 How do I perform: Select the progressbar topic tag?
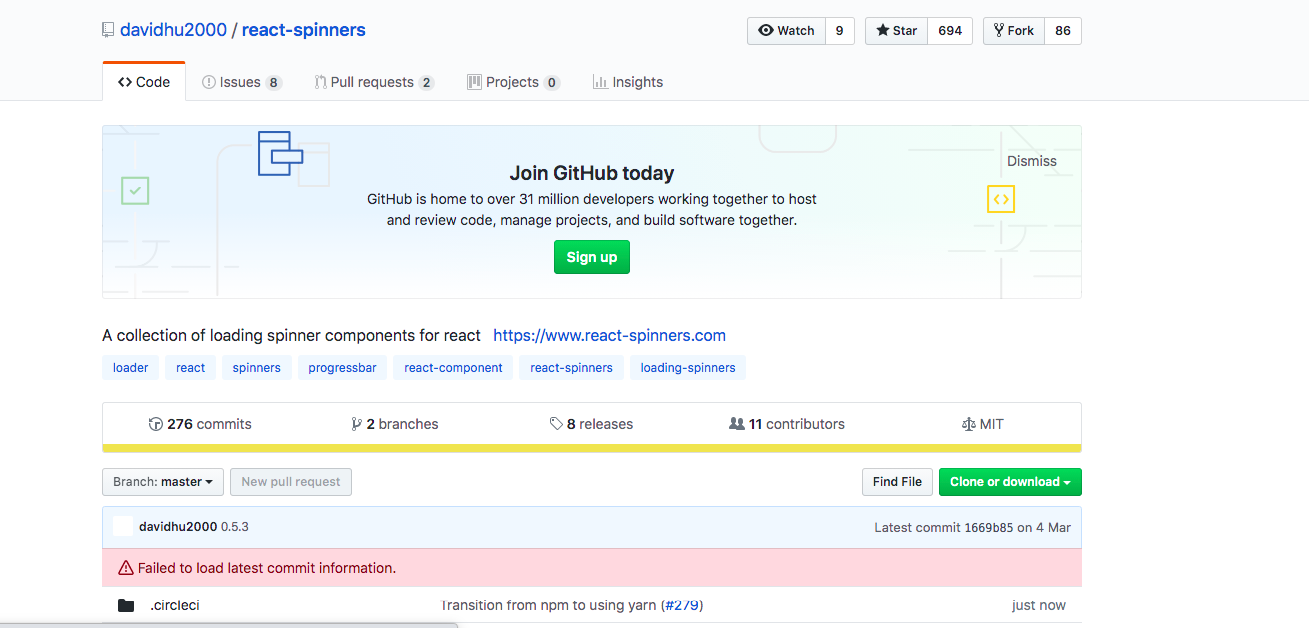[x=342, y=368]
